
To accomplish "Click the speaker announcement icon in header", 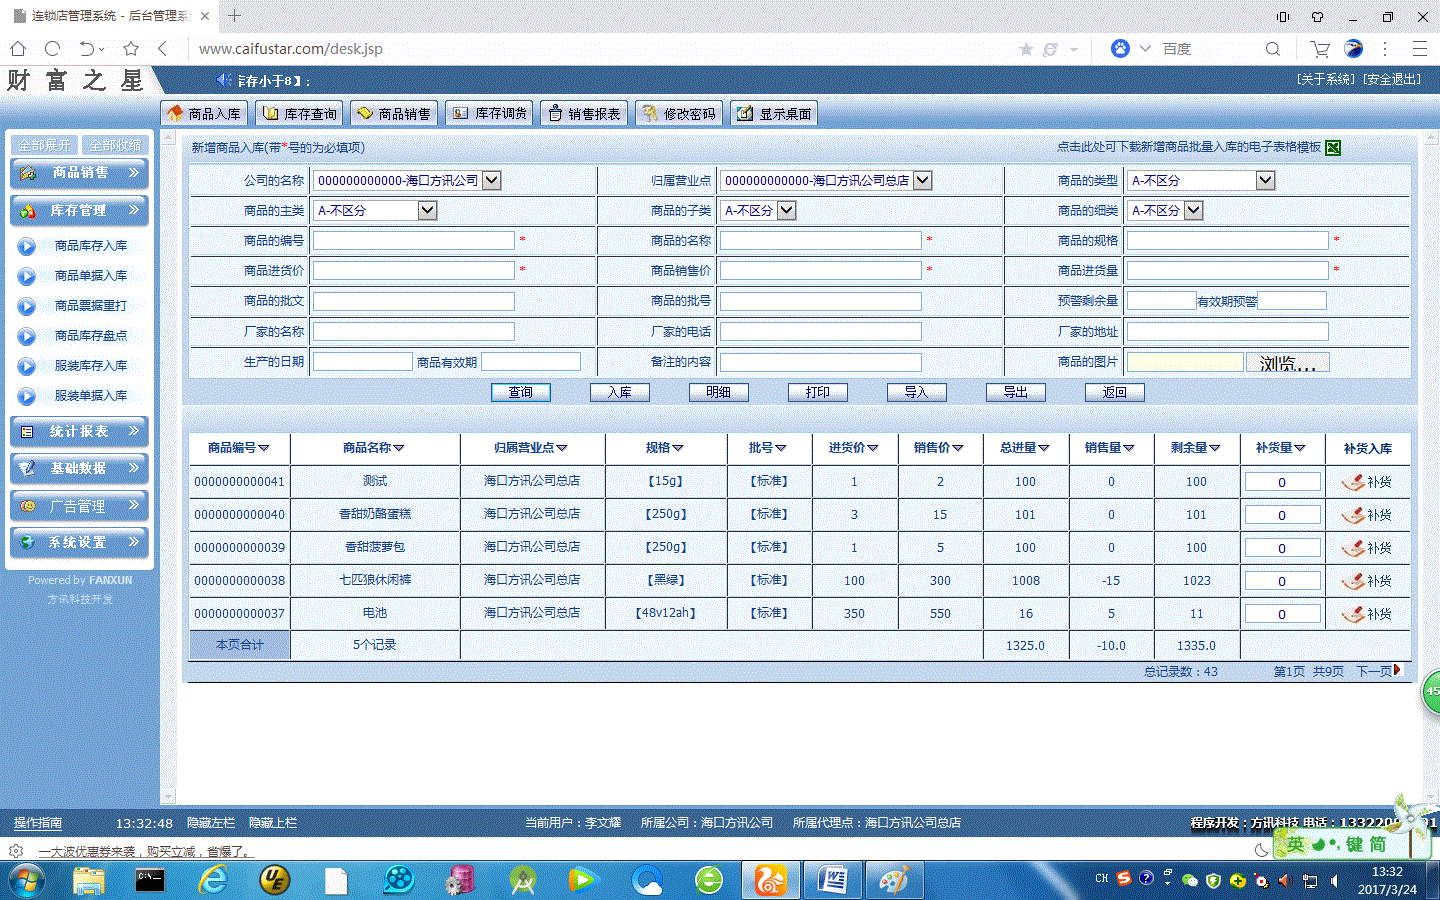I will click(224, 80).
